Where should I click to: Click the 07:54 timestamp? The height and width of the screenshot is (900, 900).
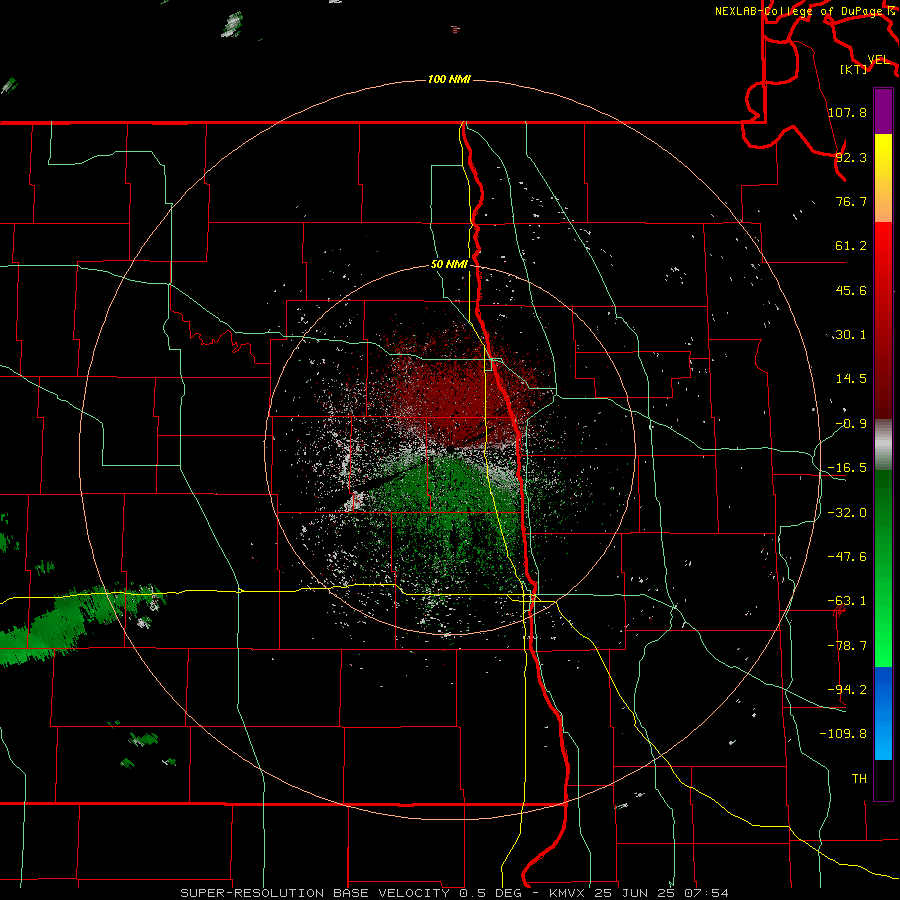pos(707,893)
